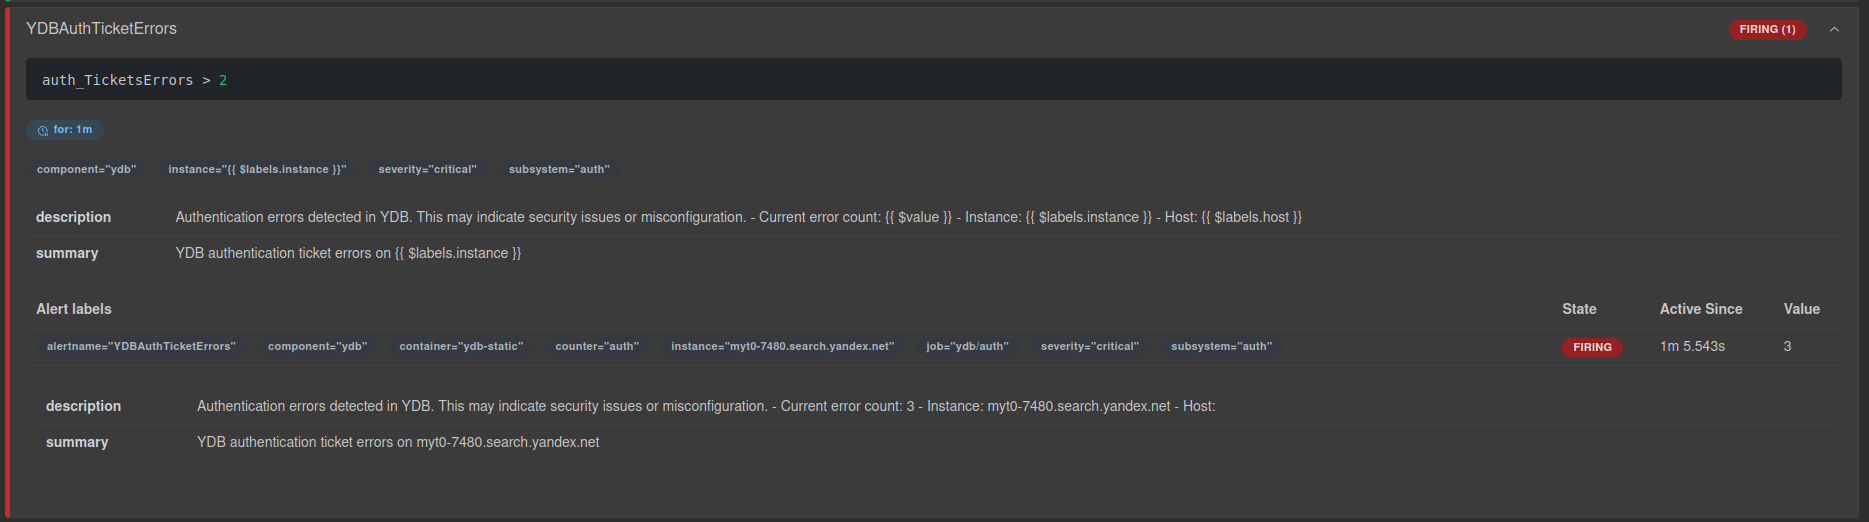
Task: Click the auth_TicketsErrors > 2 expression
Action: [x=134, y=80]
